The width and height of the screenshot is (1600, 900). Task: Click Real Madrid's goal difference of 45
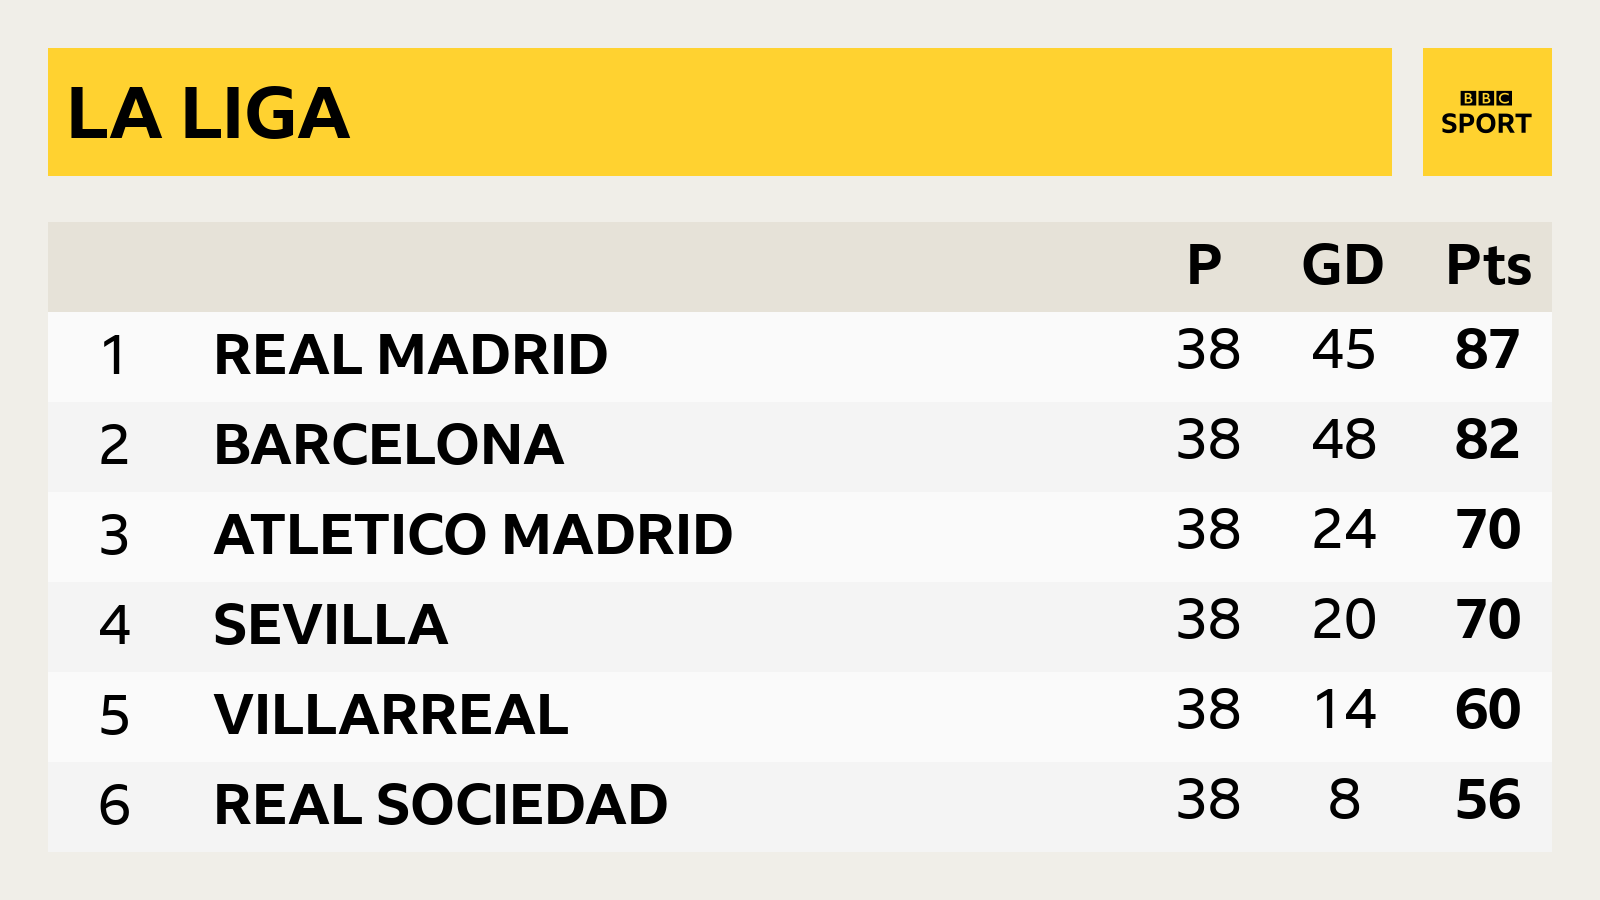(x=1344, y=350)
